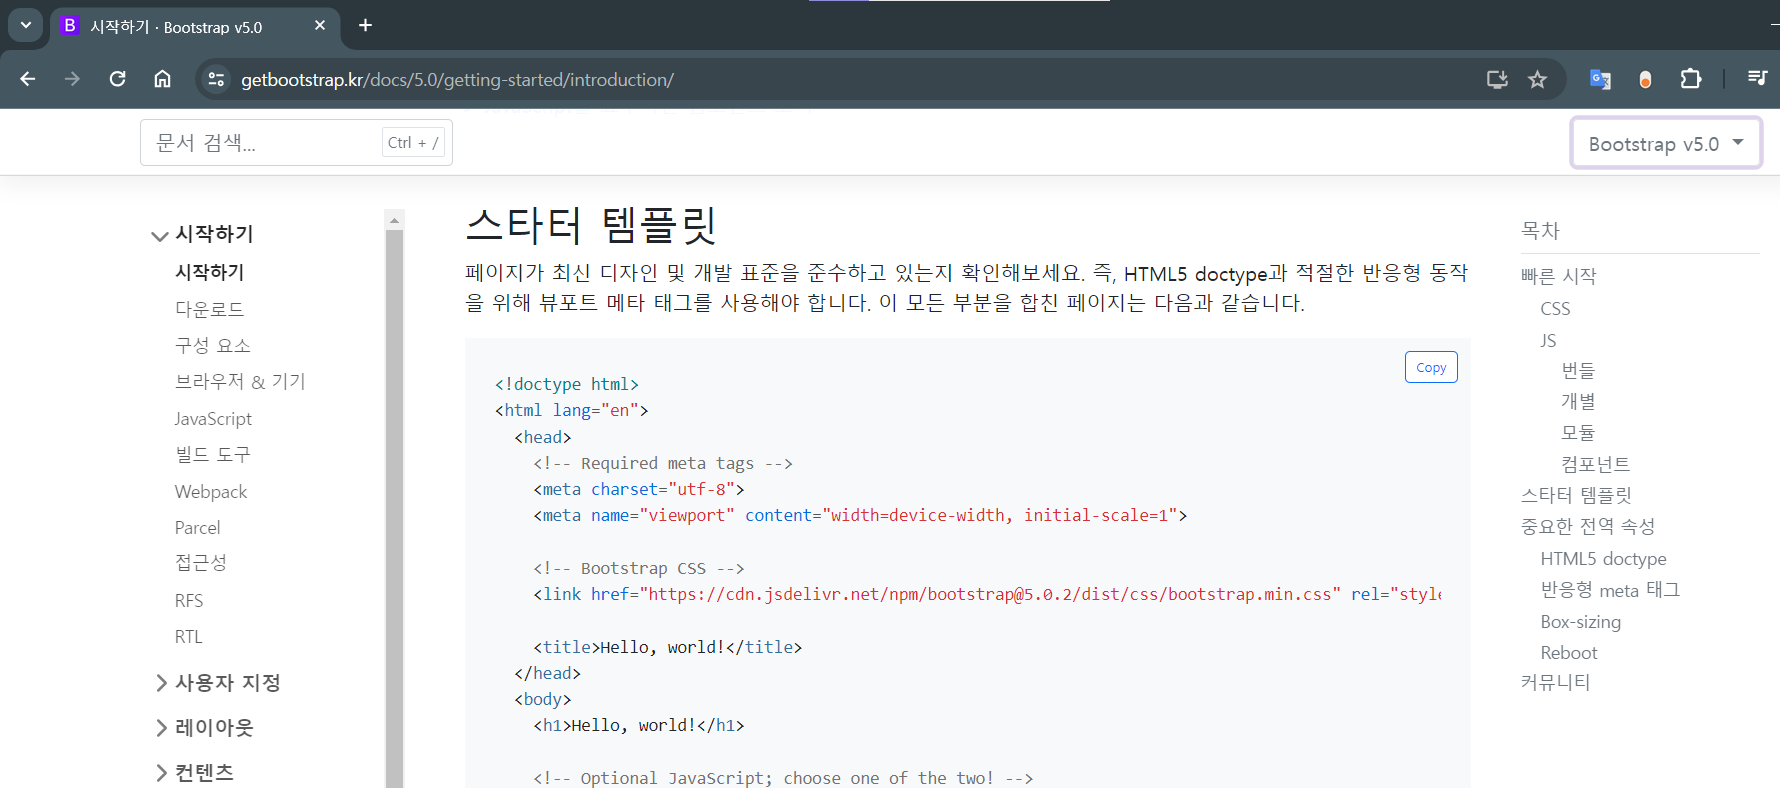The image size is (1780, 788).
Task: Open the 접근성 page
Action: pos(200,563)
